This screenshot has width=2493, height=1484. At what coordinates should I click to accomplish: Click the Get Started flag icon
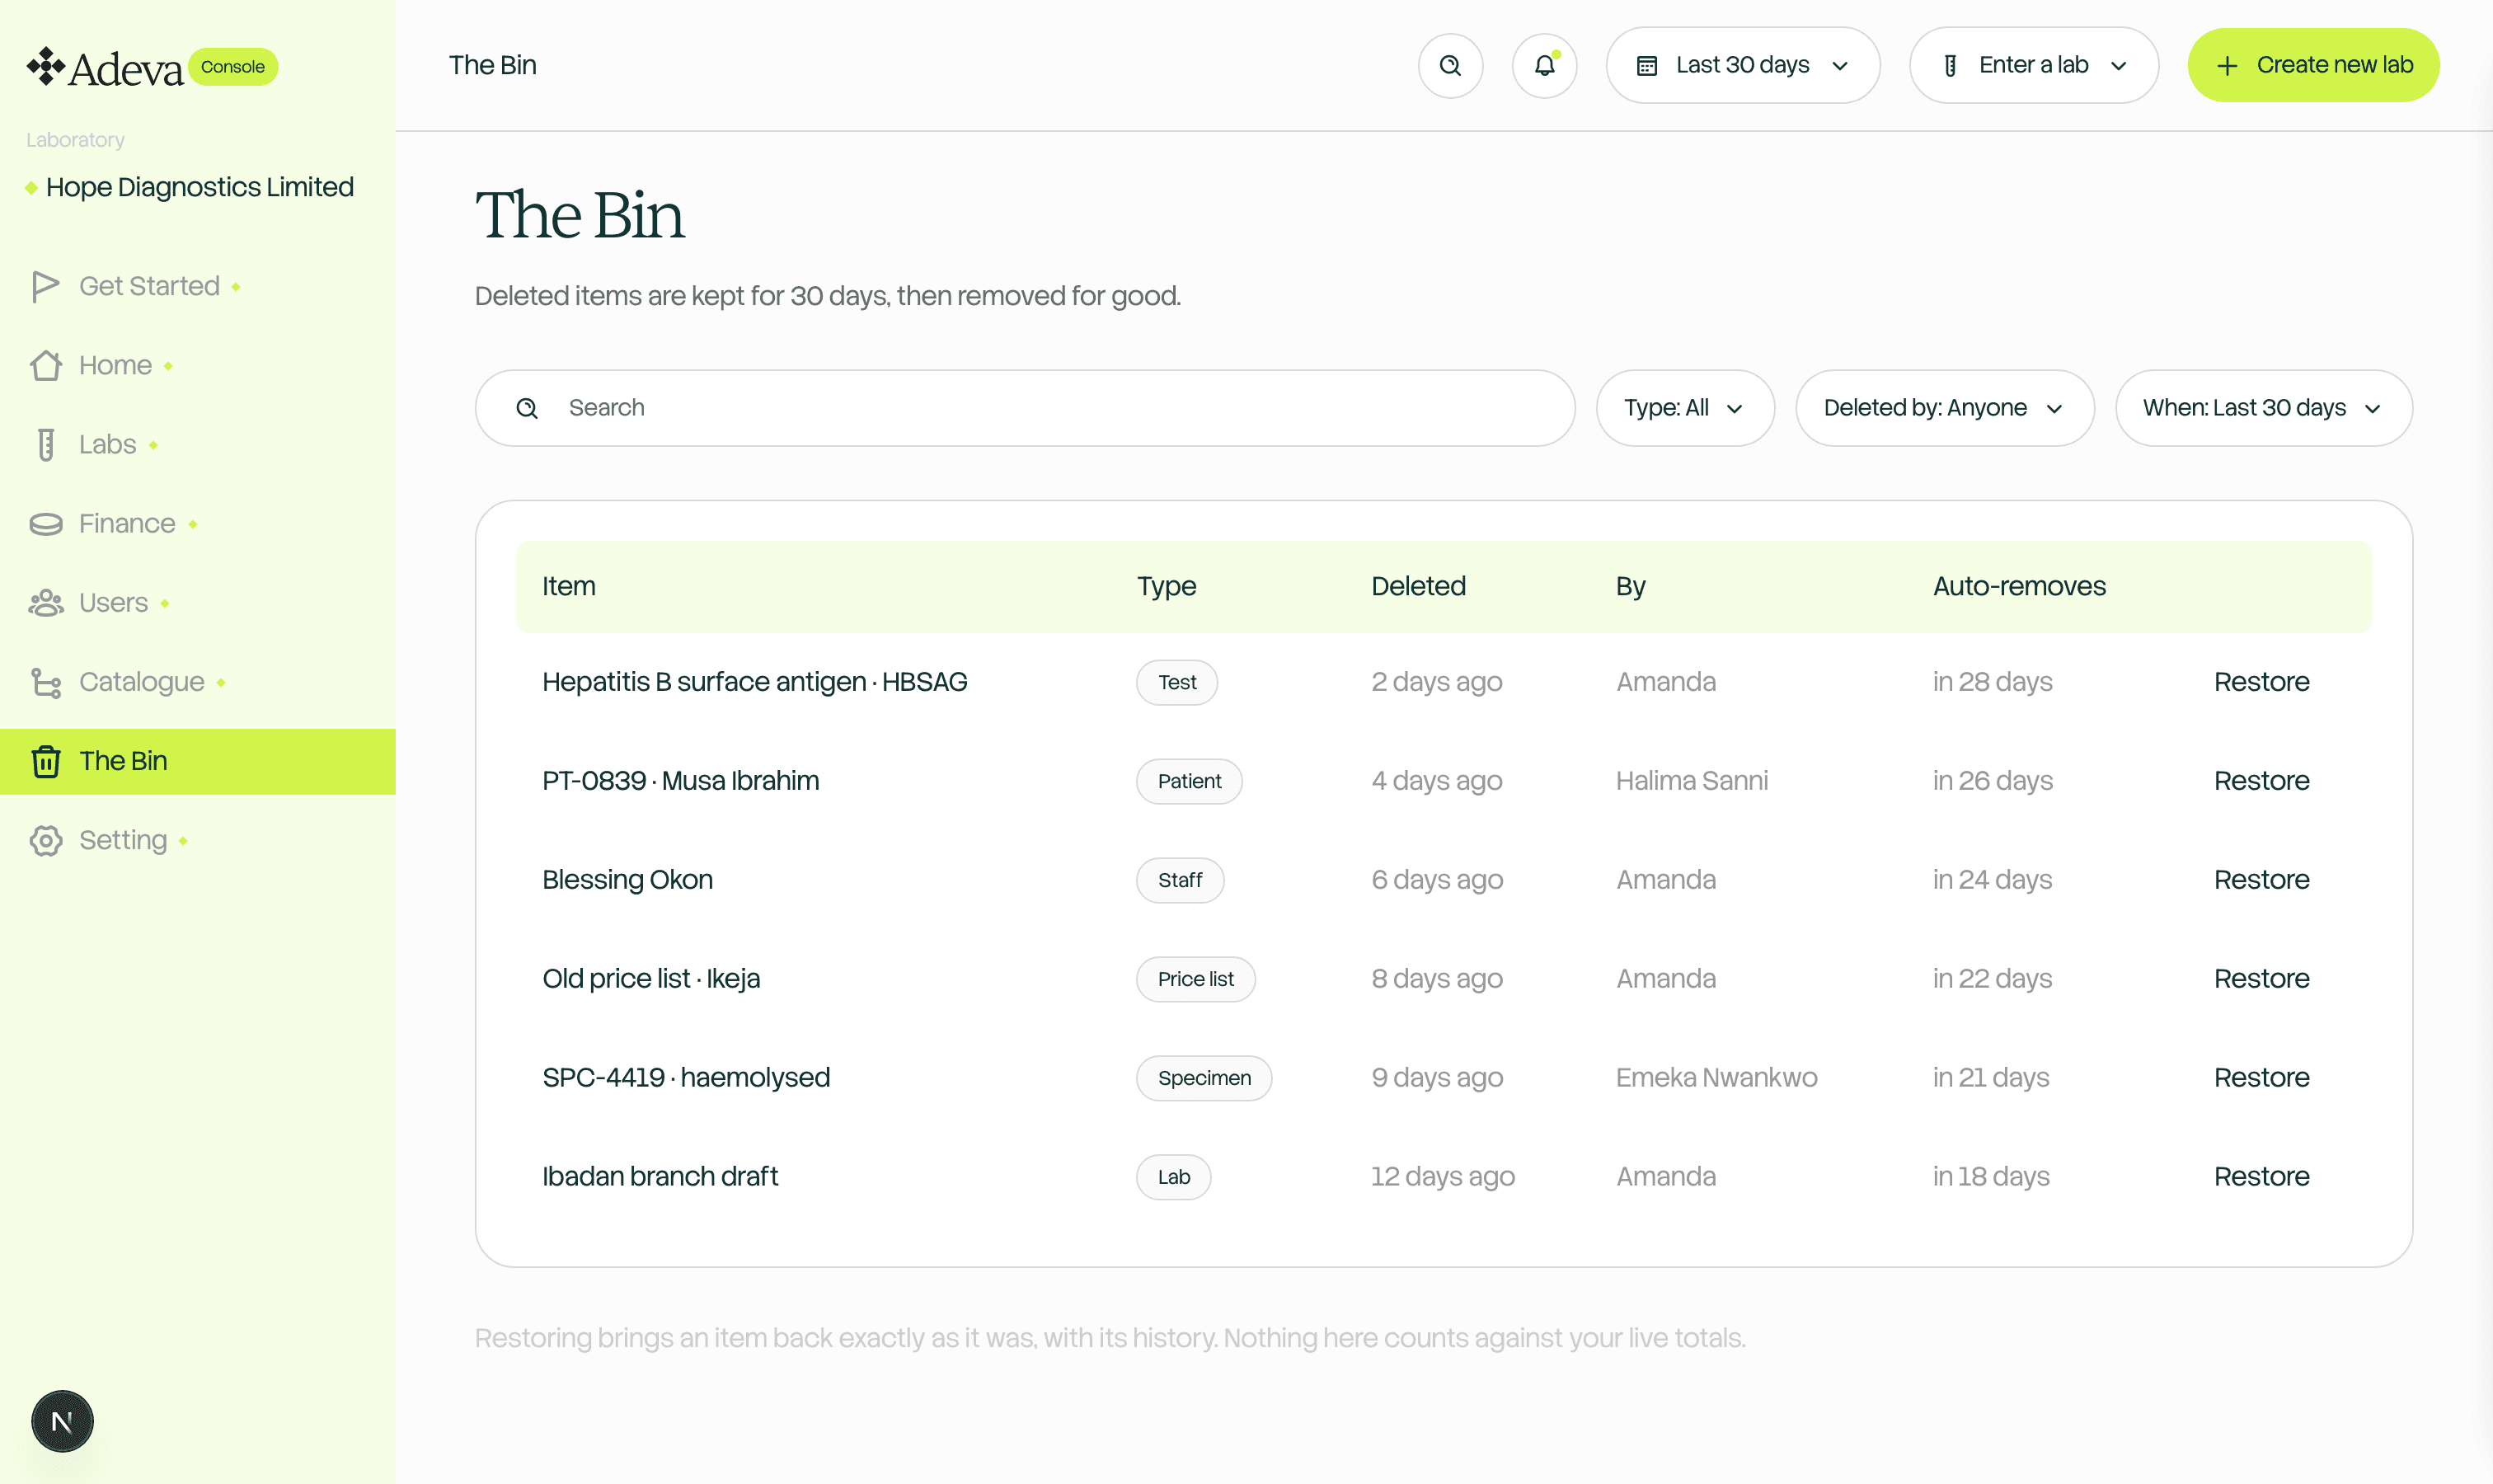click(45, 286)
